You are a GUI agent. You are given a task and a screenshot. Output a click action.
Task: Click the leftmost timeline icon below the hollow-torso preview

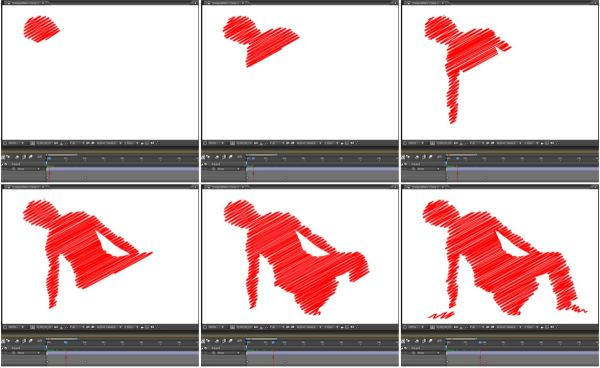[x=3, y=341]
